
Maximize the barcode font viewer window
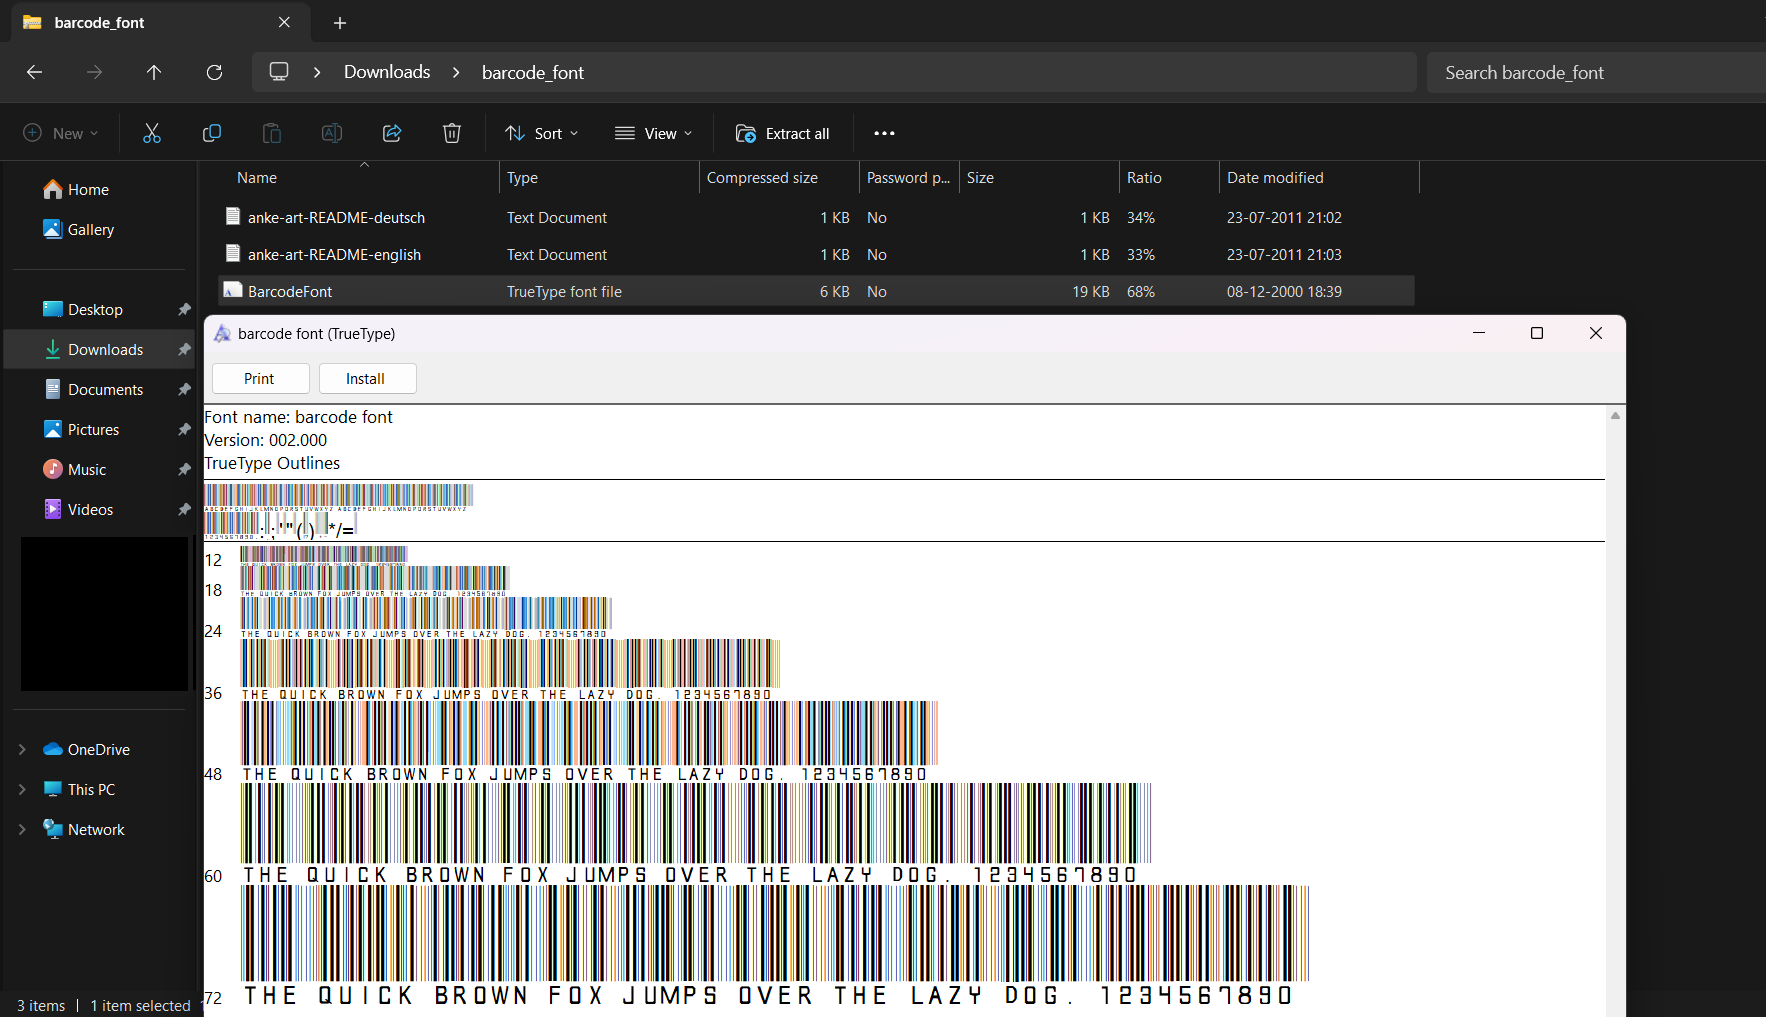coord(1537,333)
